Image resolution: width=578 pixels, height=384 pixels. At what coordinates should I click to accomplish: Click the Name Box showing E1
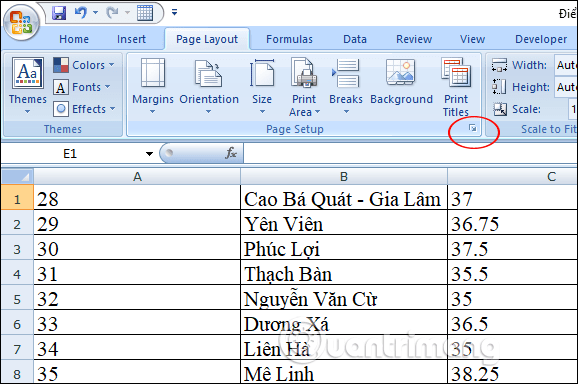[70, 153]
